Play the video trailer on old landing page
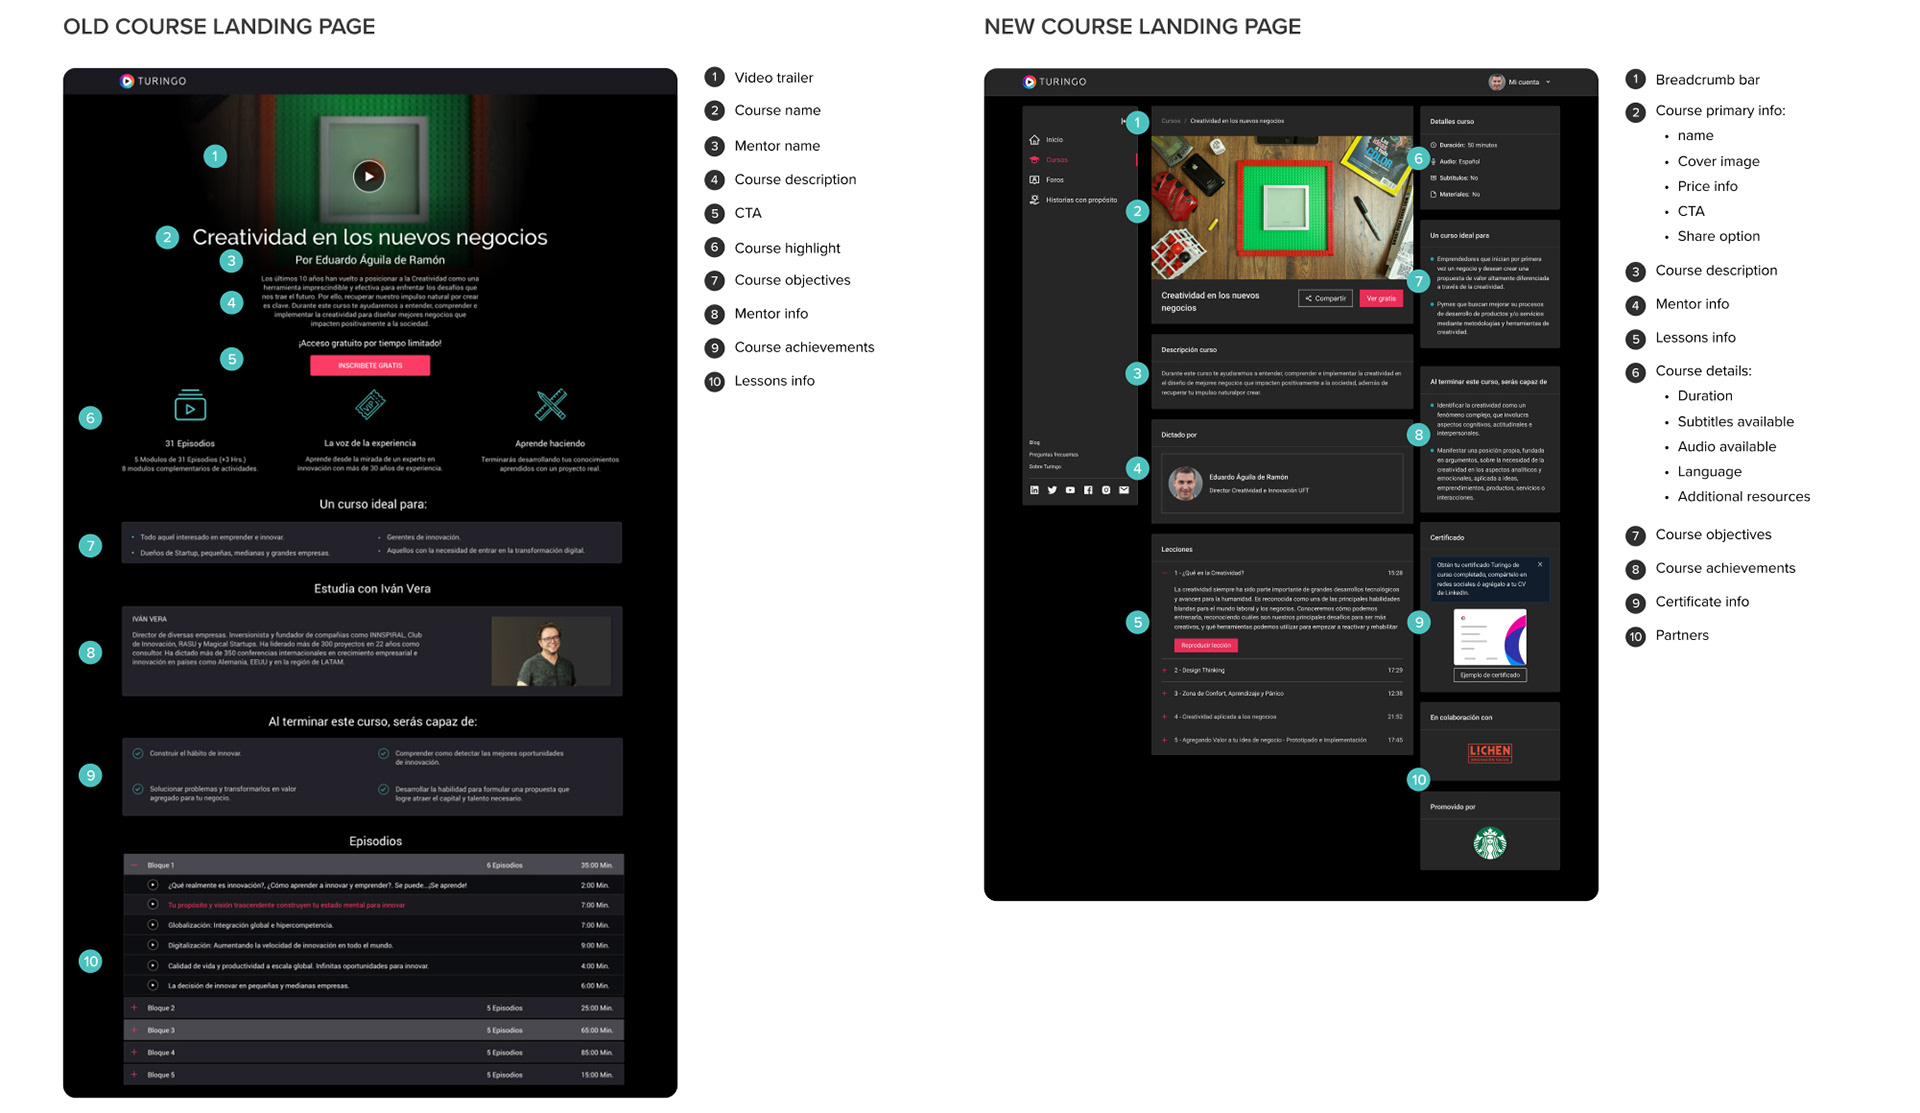Image resolution: width=1920 pixels, height=1113 pixels. 369,176
